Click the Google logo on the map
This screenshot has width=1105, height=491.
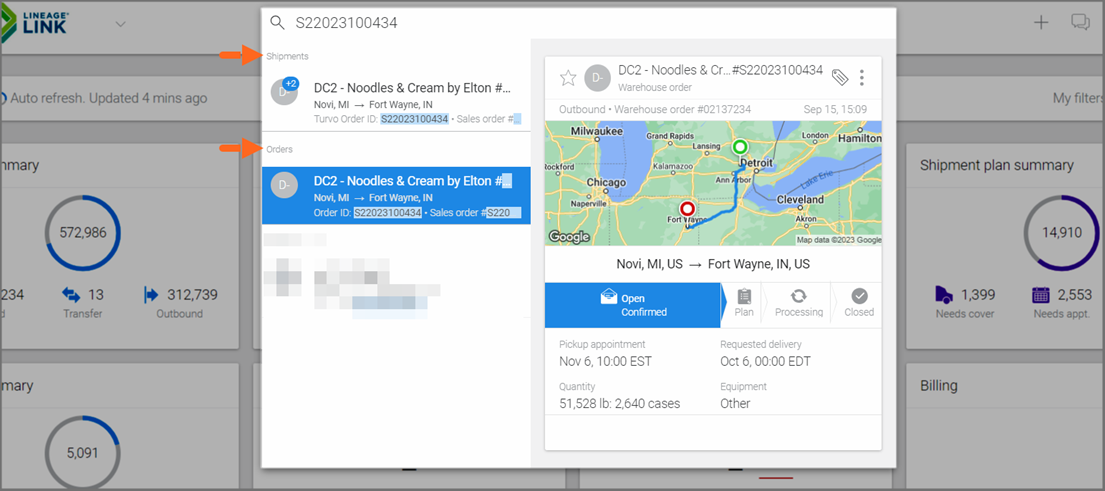pyautogui.click(x=569, y=237)
